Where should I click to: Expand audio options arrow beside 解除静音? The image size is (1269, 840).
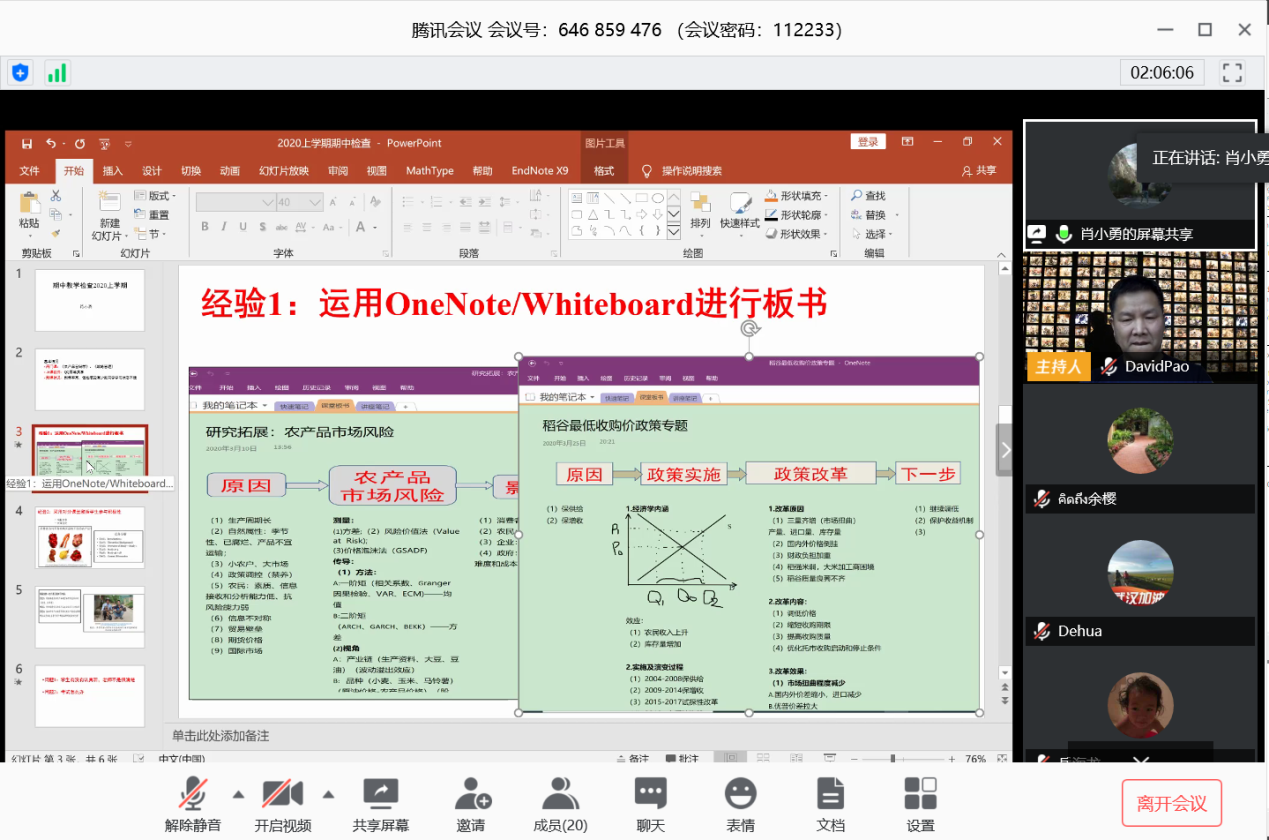(x=238, y=795)
